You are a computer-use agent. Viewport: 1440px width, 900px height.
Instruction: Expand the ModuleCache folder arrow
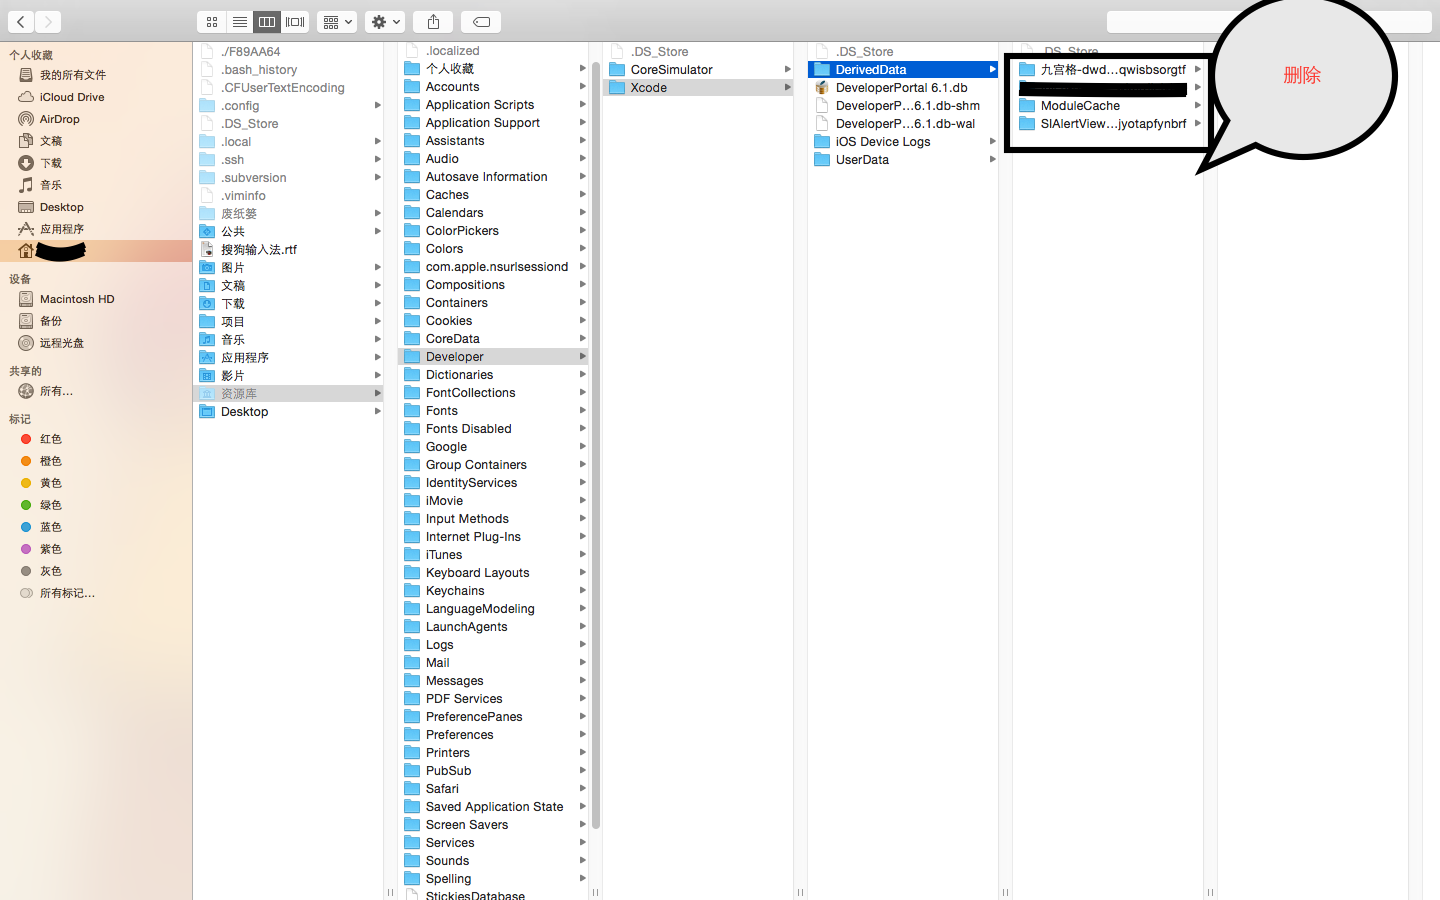(x=1197, y=106)
